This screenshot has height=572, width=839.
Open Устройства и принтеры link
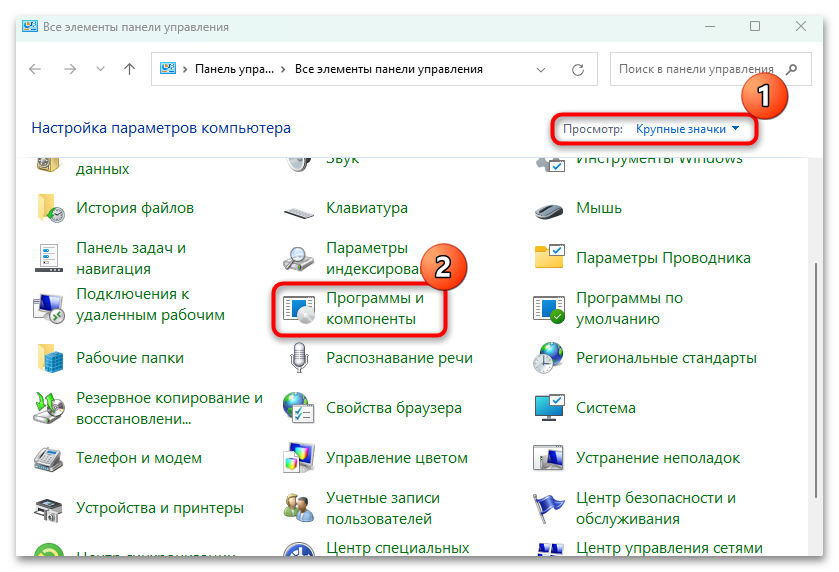pos(160,508)
